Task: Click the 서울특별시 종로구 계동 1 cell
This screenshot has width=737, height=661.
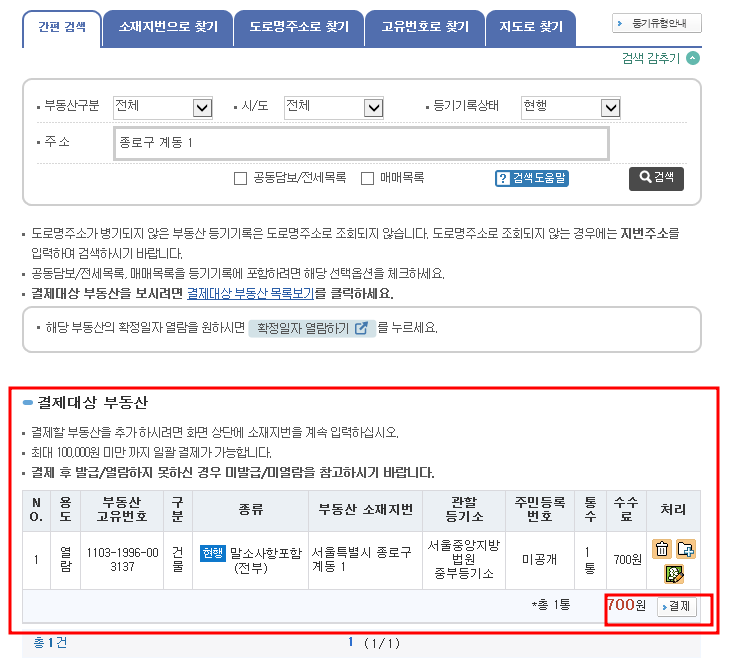Action: tap(365, 560)
